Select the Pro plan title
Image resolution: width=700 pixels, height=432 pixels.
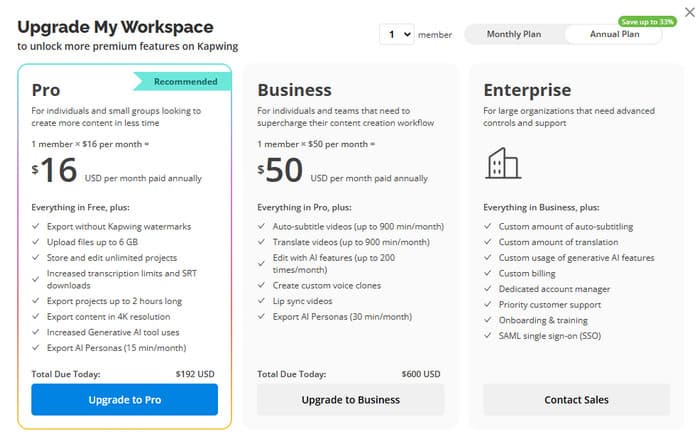click(x=46, y=90)
